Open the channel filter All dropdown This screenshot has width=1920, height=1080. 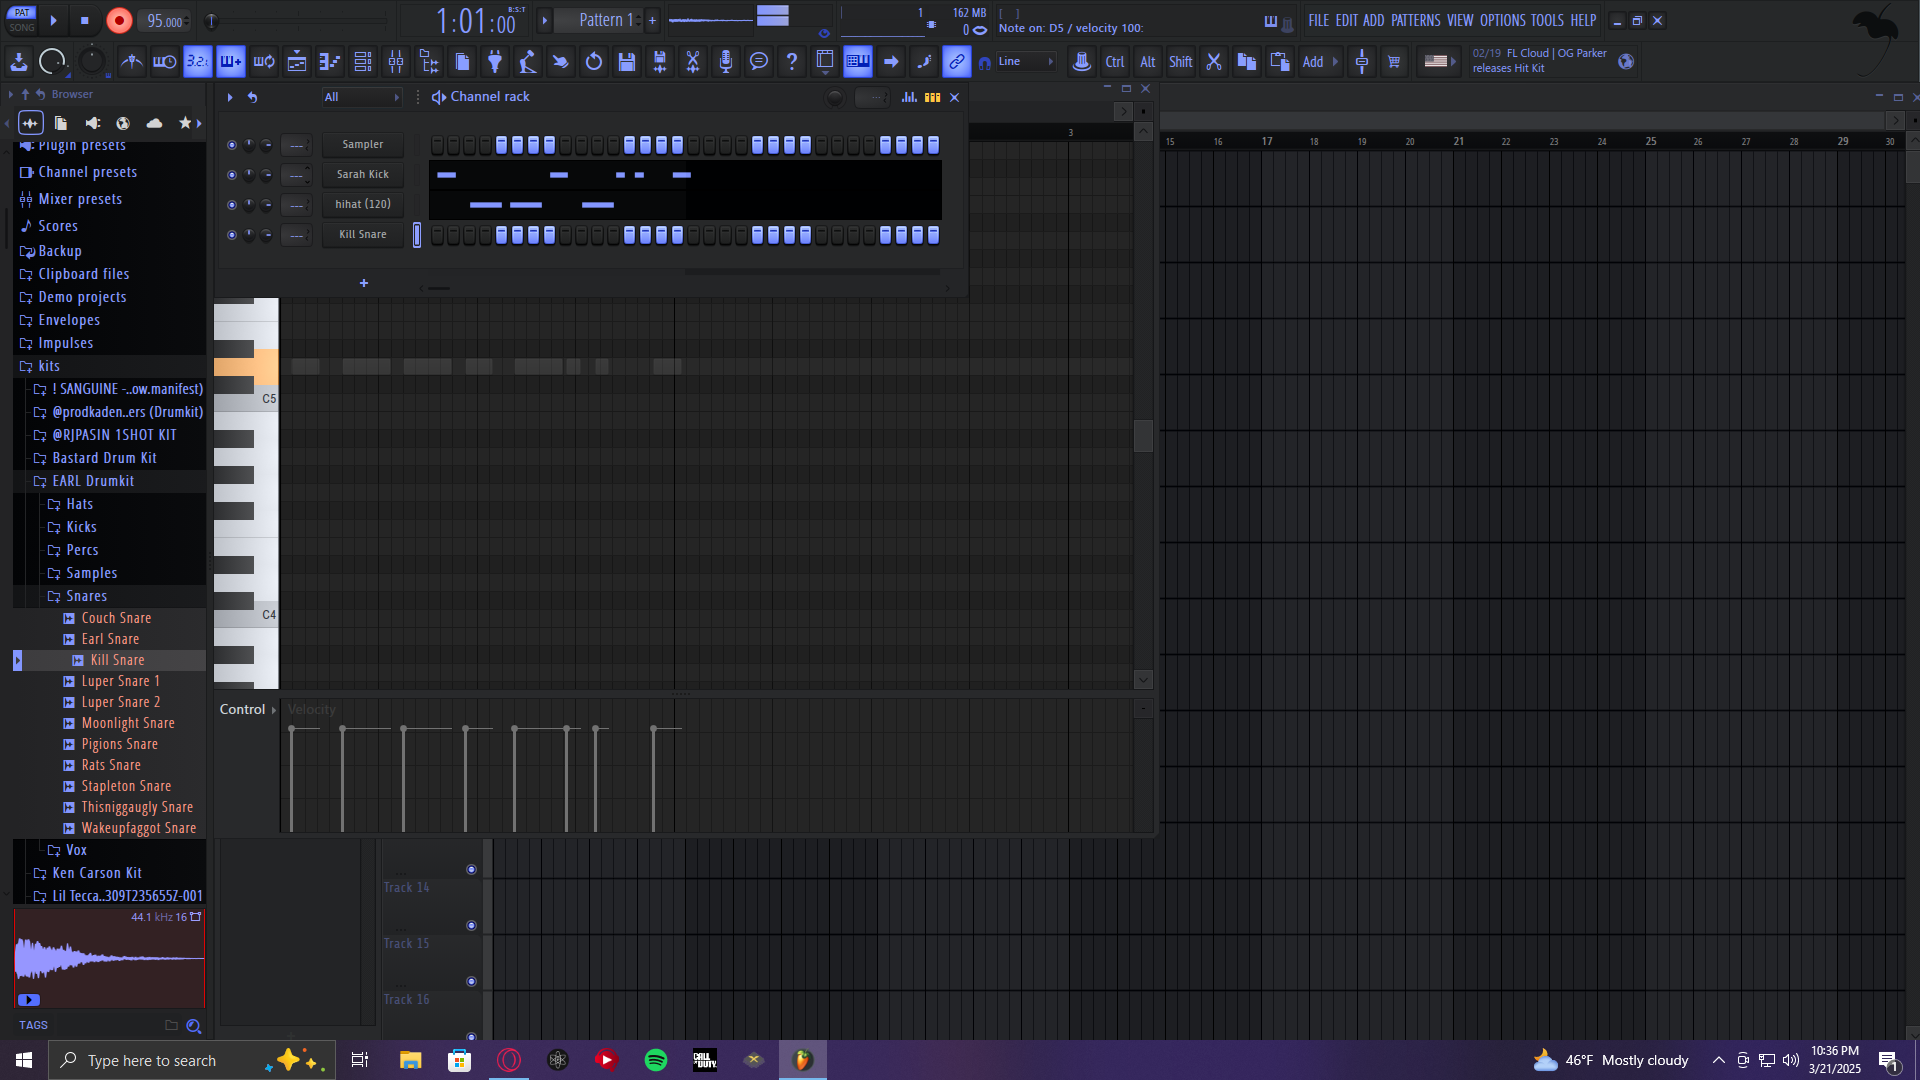pos(361,97)
